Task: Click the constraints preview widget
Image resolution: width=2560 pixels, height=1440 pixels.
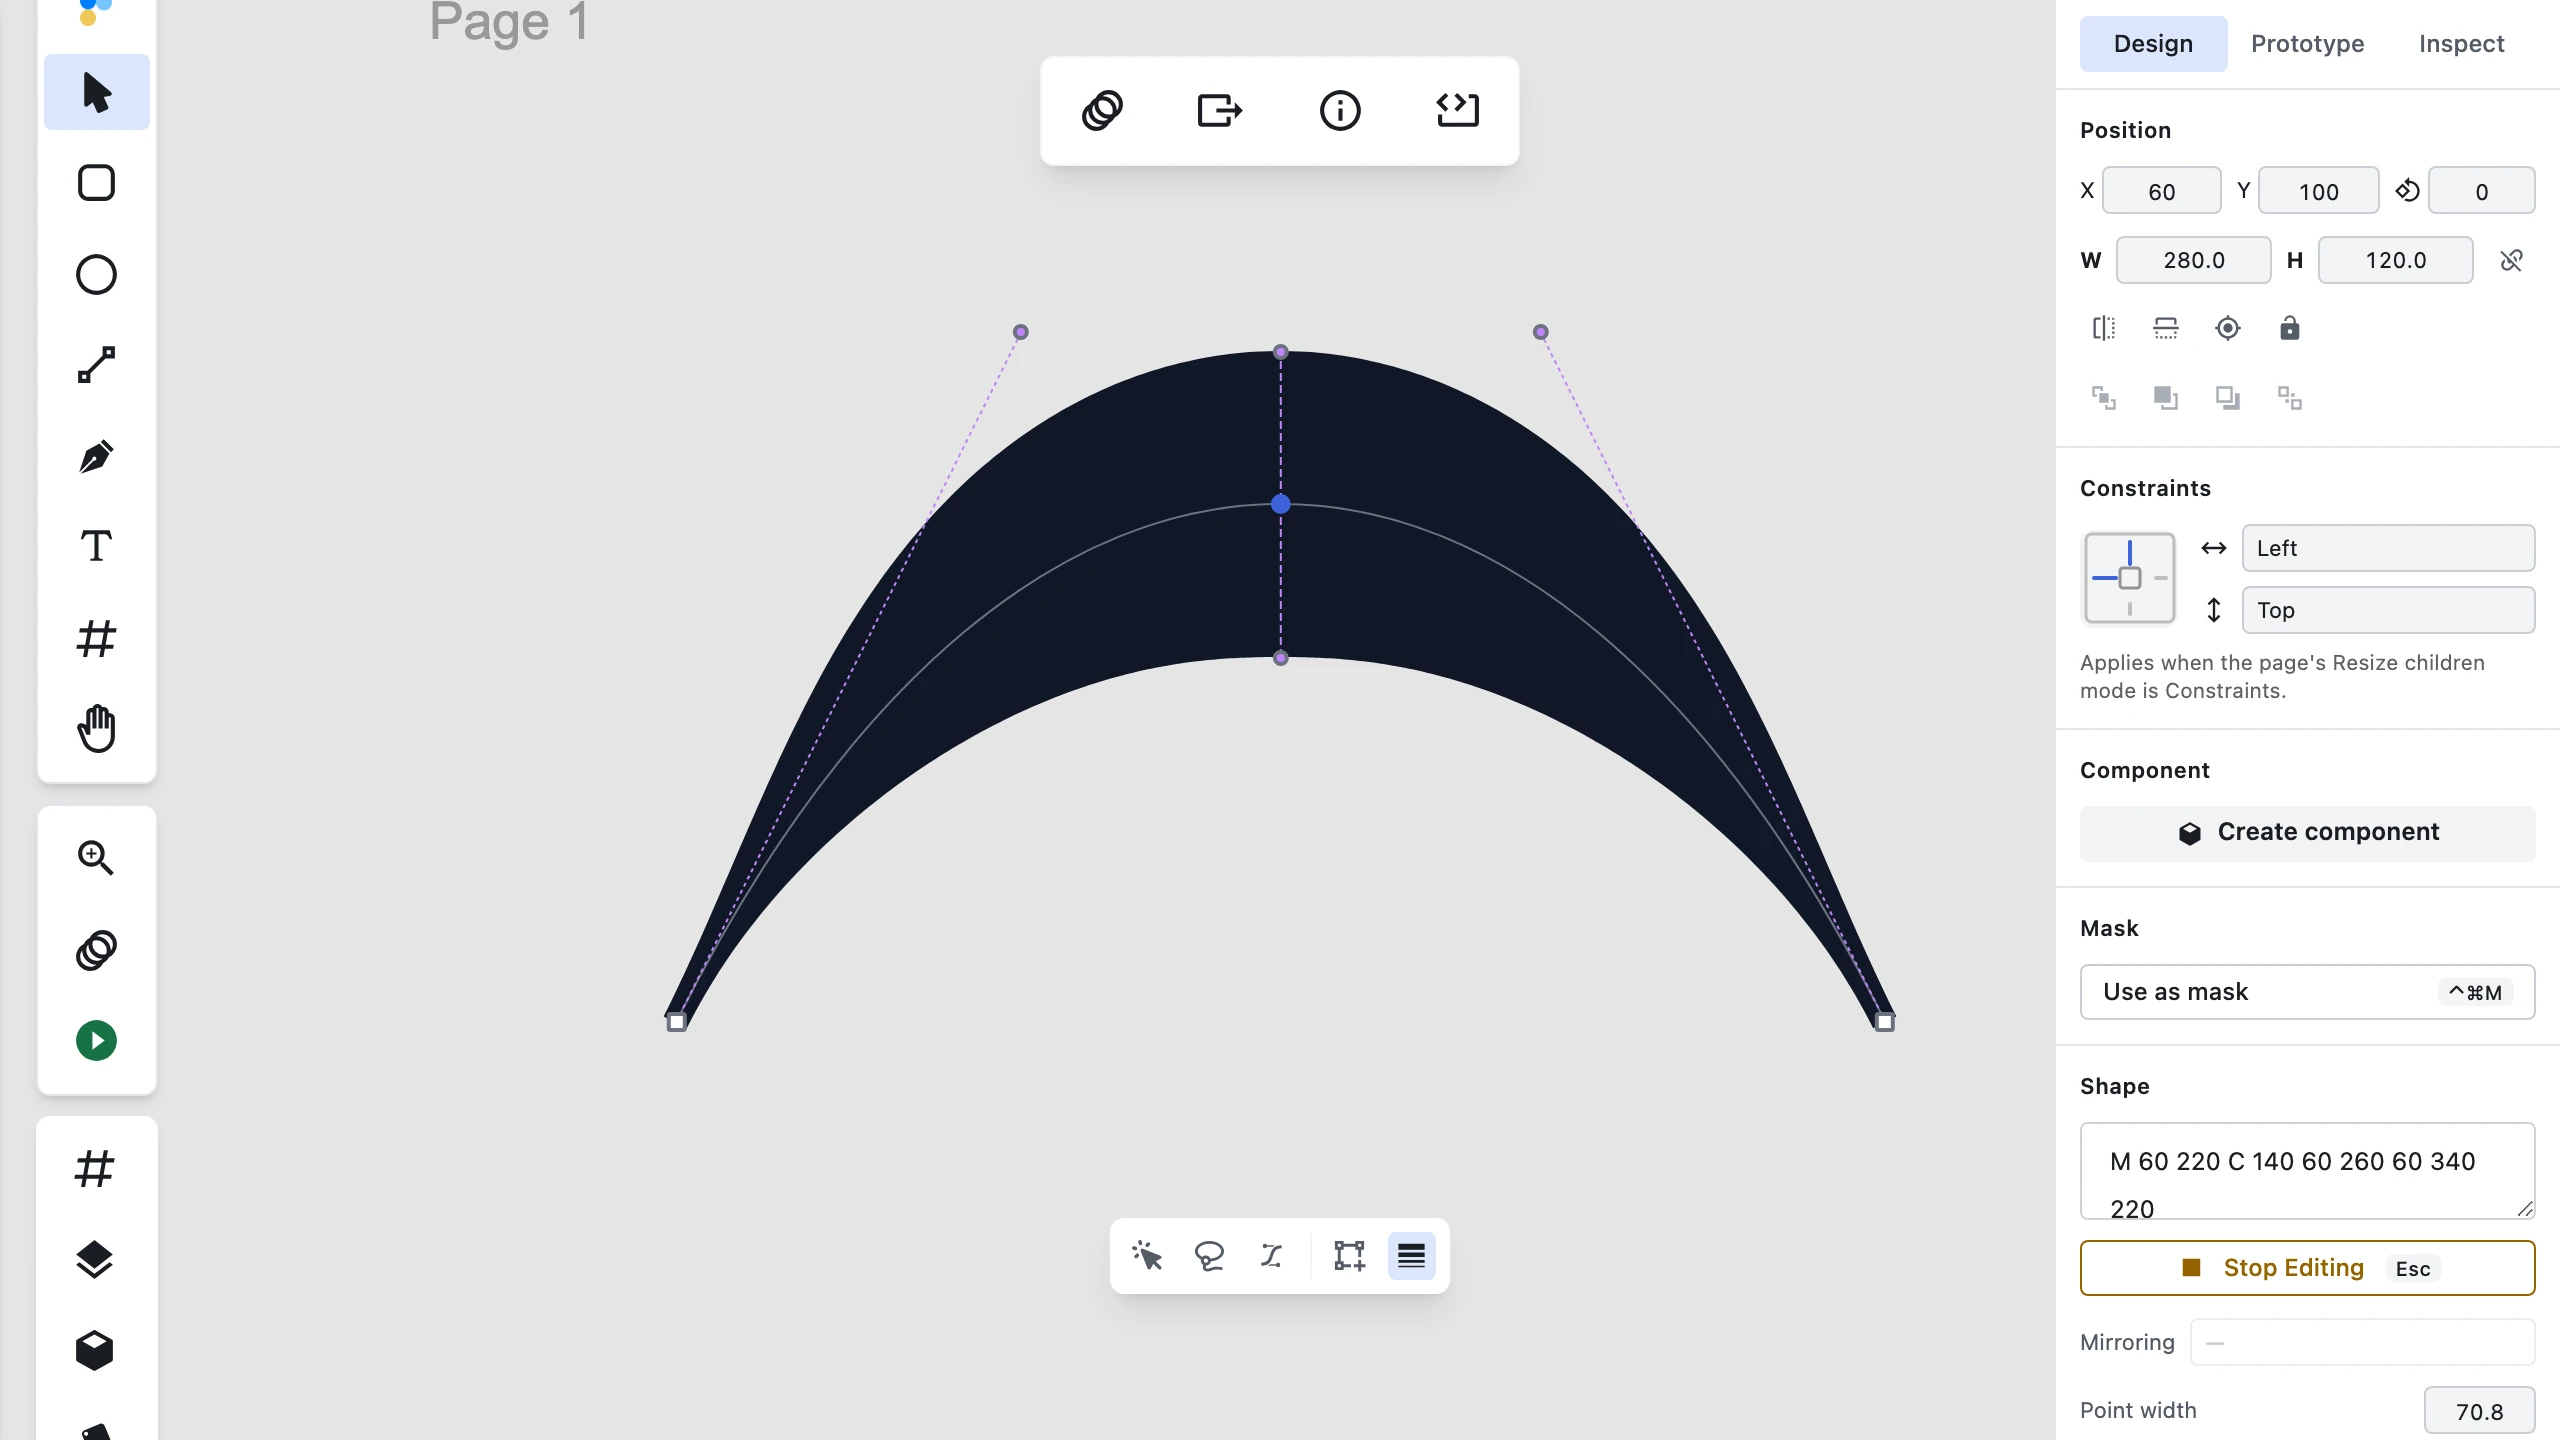Action: (x=2129, y=578)
